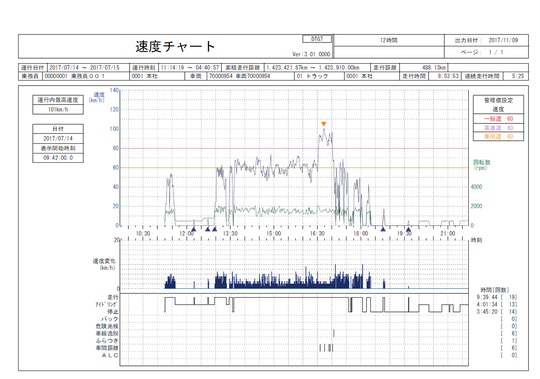Select the 運行内最高速度 101km/h box
The height and width of the screenshot is (379, 540).
point(58,105)
